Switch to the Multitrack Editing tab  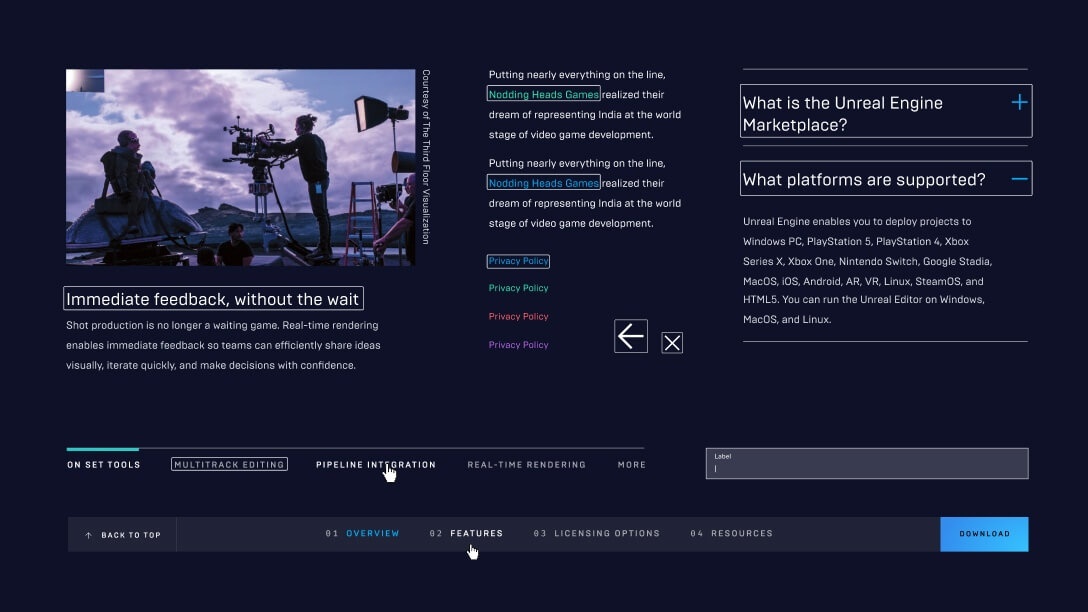point(229,465)
